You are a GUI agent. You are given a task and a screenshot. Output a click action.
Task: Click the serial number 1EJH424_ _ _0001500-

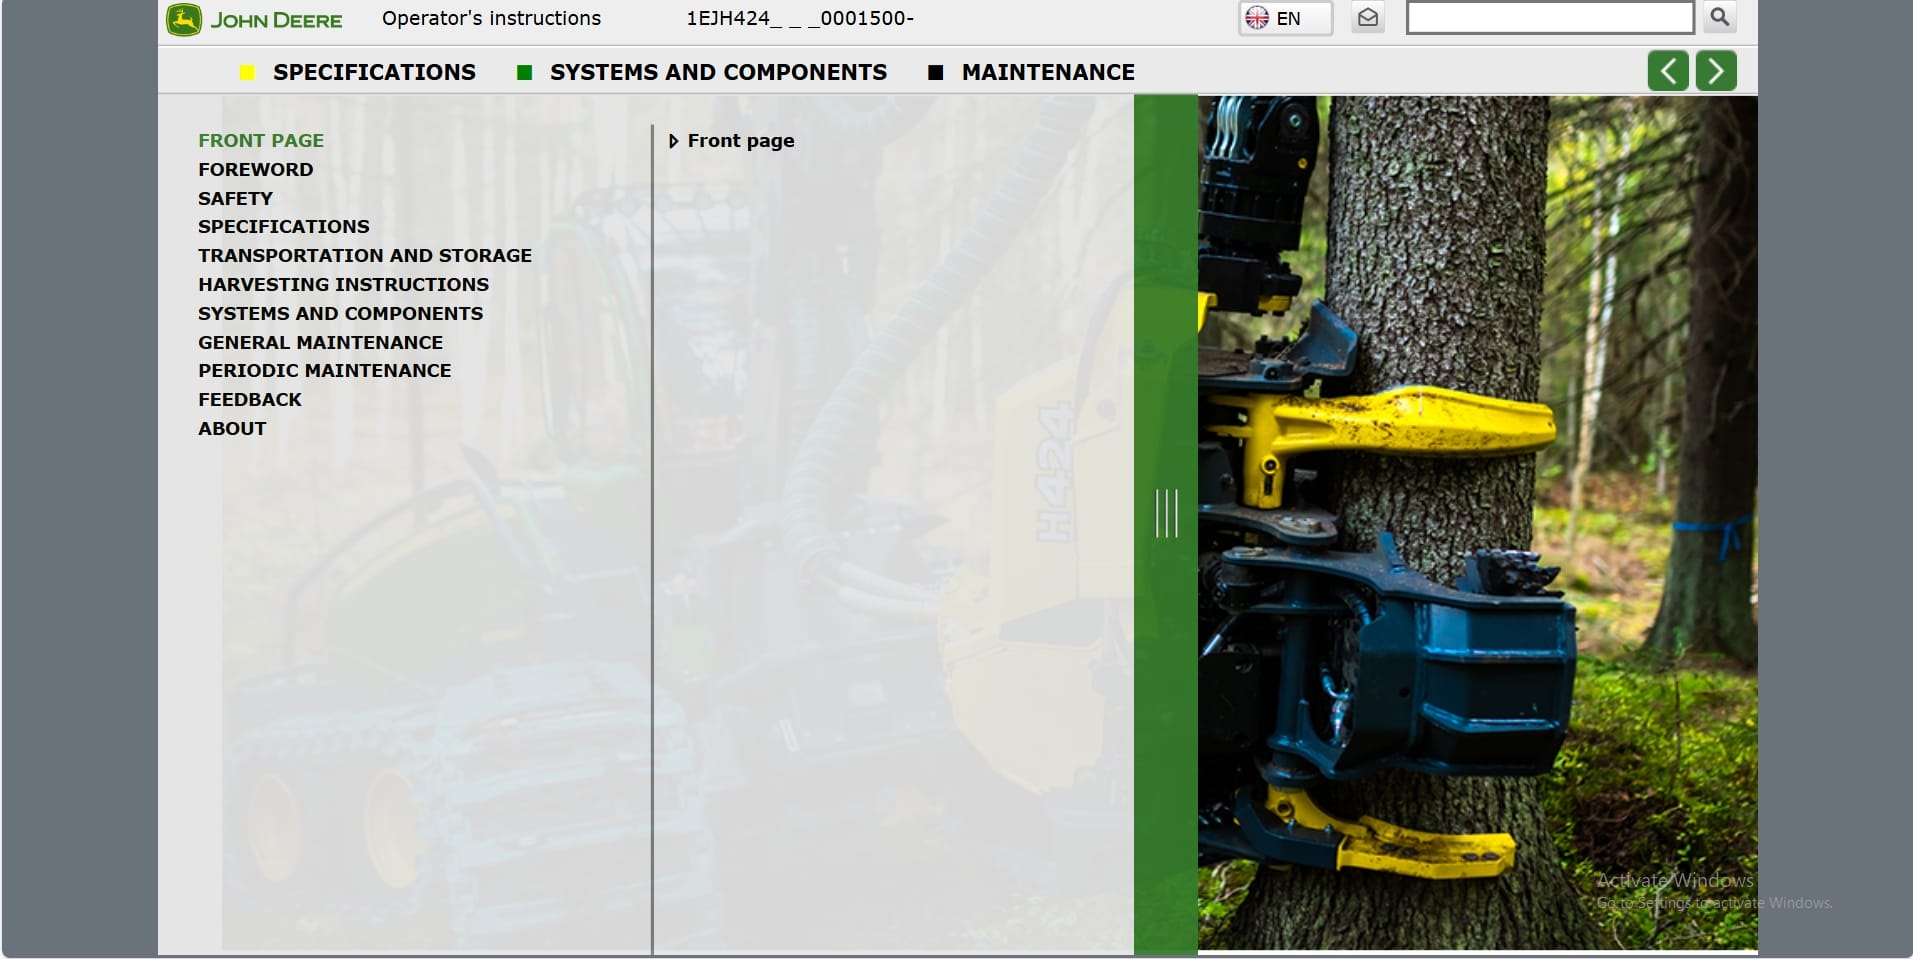(800, 18)
